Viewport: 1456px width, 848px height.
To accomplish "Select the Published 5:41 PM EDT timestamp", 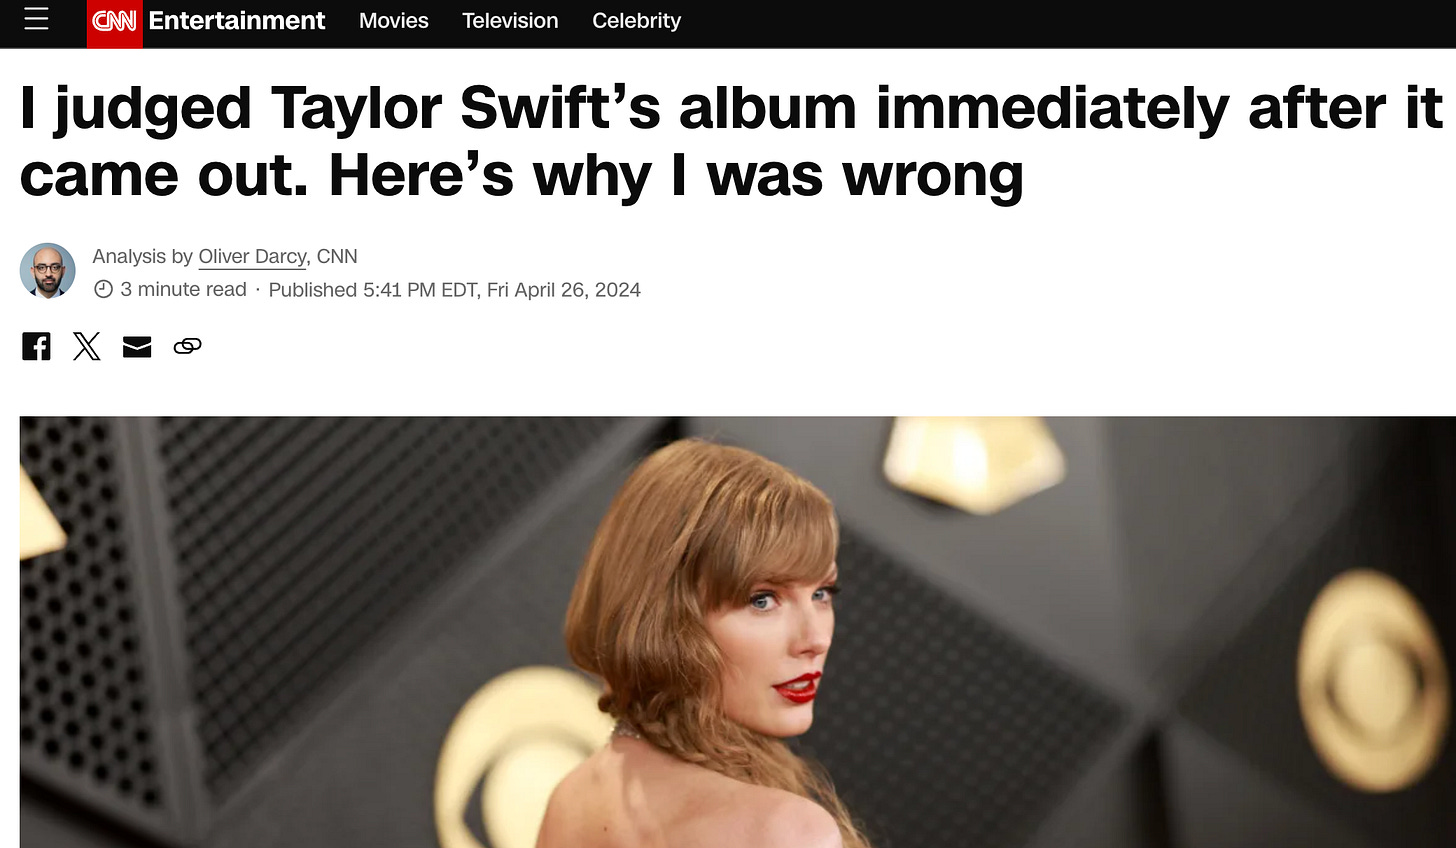I will click(455, 290).
